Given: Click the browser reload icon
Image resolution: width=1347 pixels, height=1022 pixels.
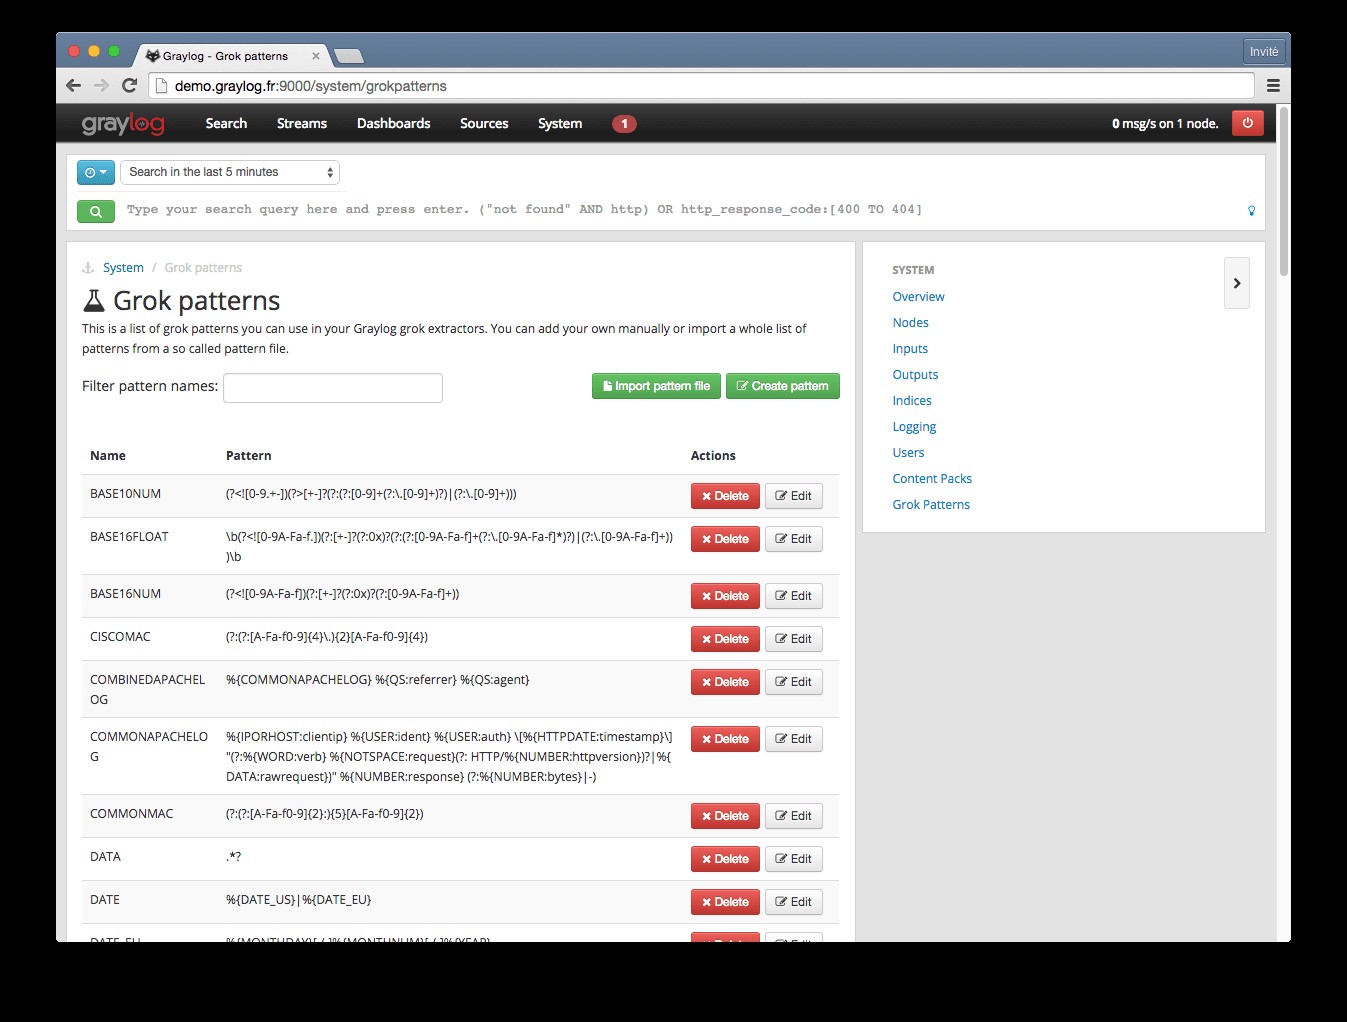Looking at the screenshot, I should pos(129,85).
